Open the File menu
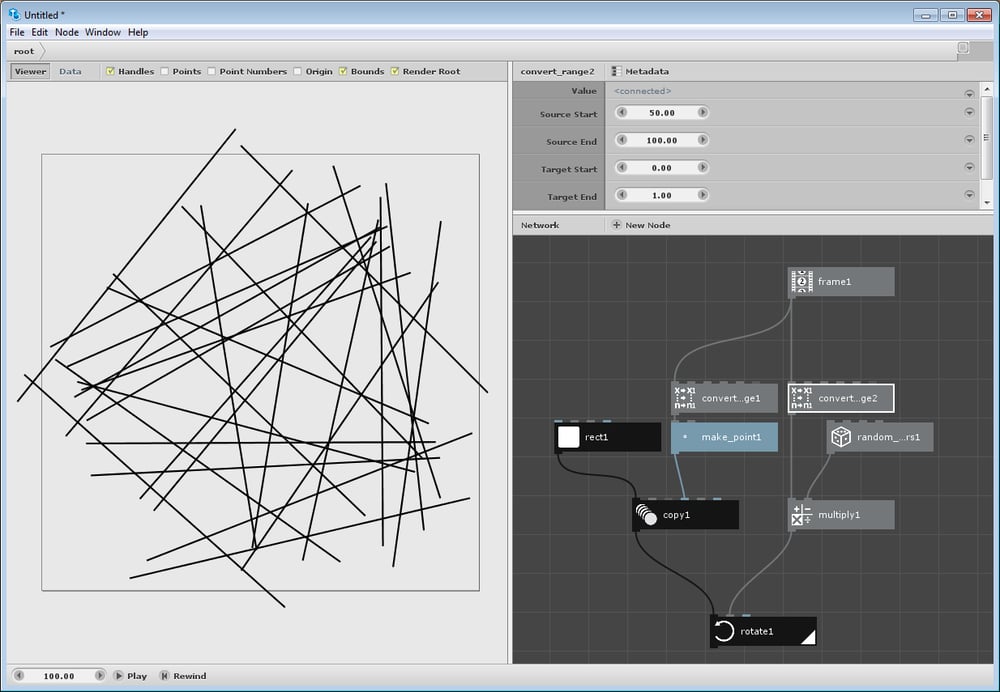1000x692 pixels. pos(17,32)
